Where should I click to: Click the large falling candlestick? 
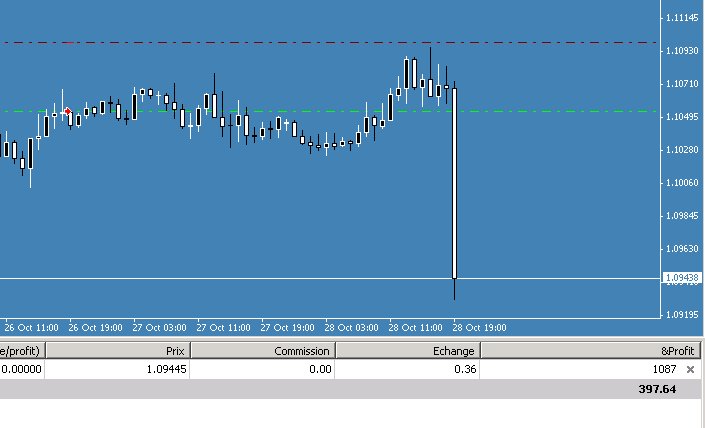point(455,183)
